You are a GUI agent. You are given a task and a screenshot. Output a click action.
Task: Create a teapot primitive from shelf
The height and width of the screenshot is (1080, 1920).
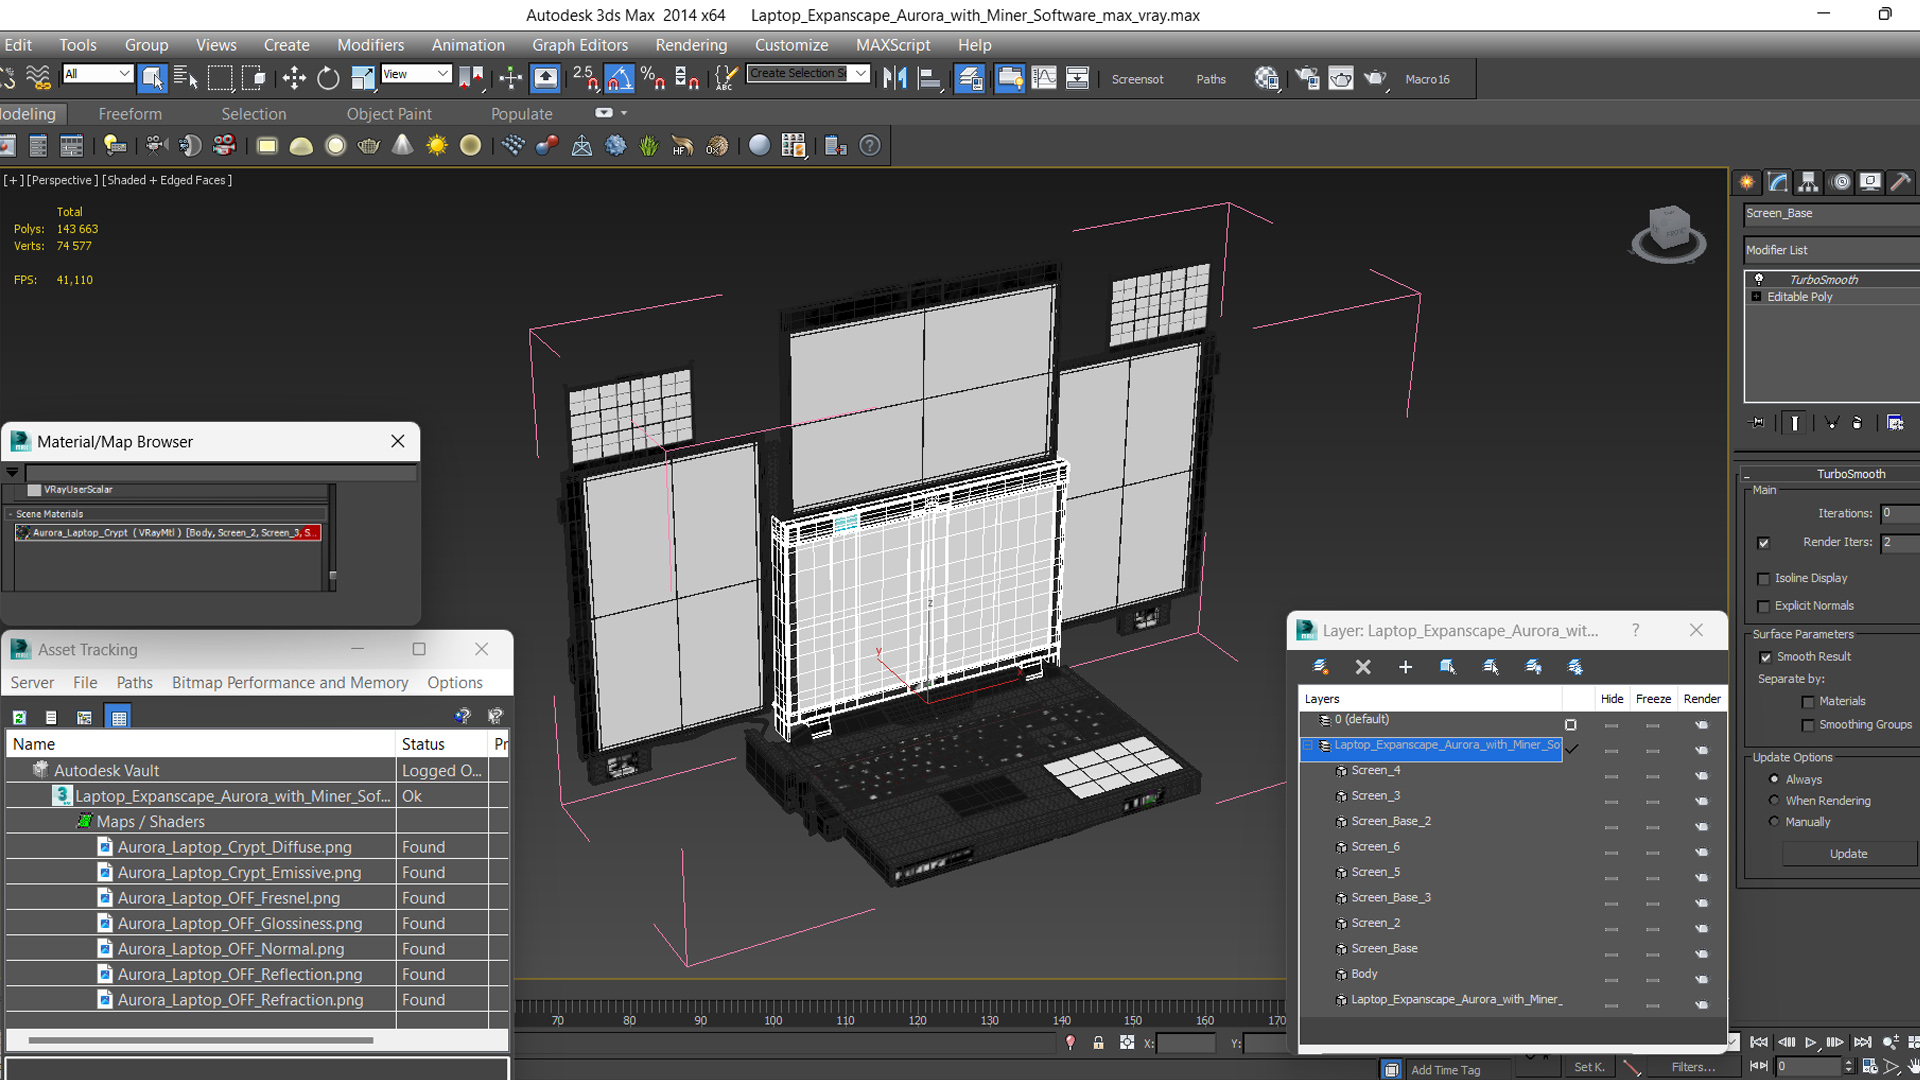(x=369, y=146)
